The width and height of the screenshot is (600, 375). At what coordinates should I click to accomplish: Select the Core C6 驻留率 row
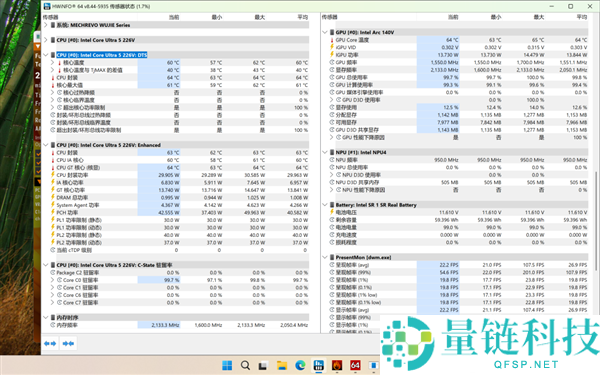(x=180, y=295)
